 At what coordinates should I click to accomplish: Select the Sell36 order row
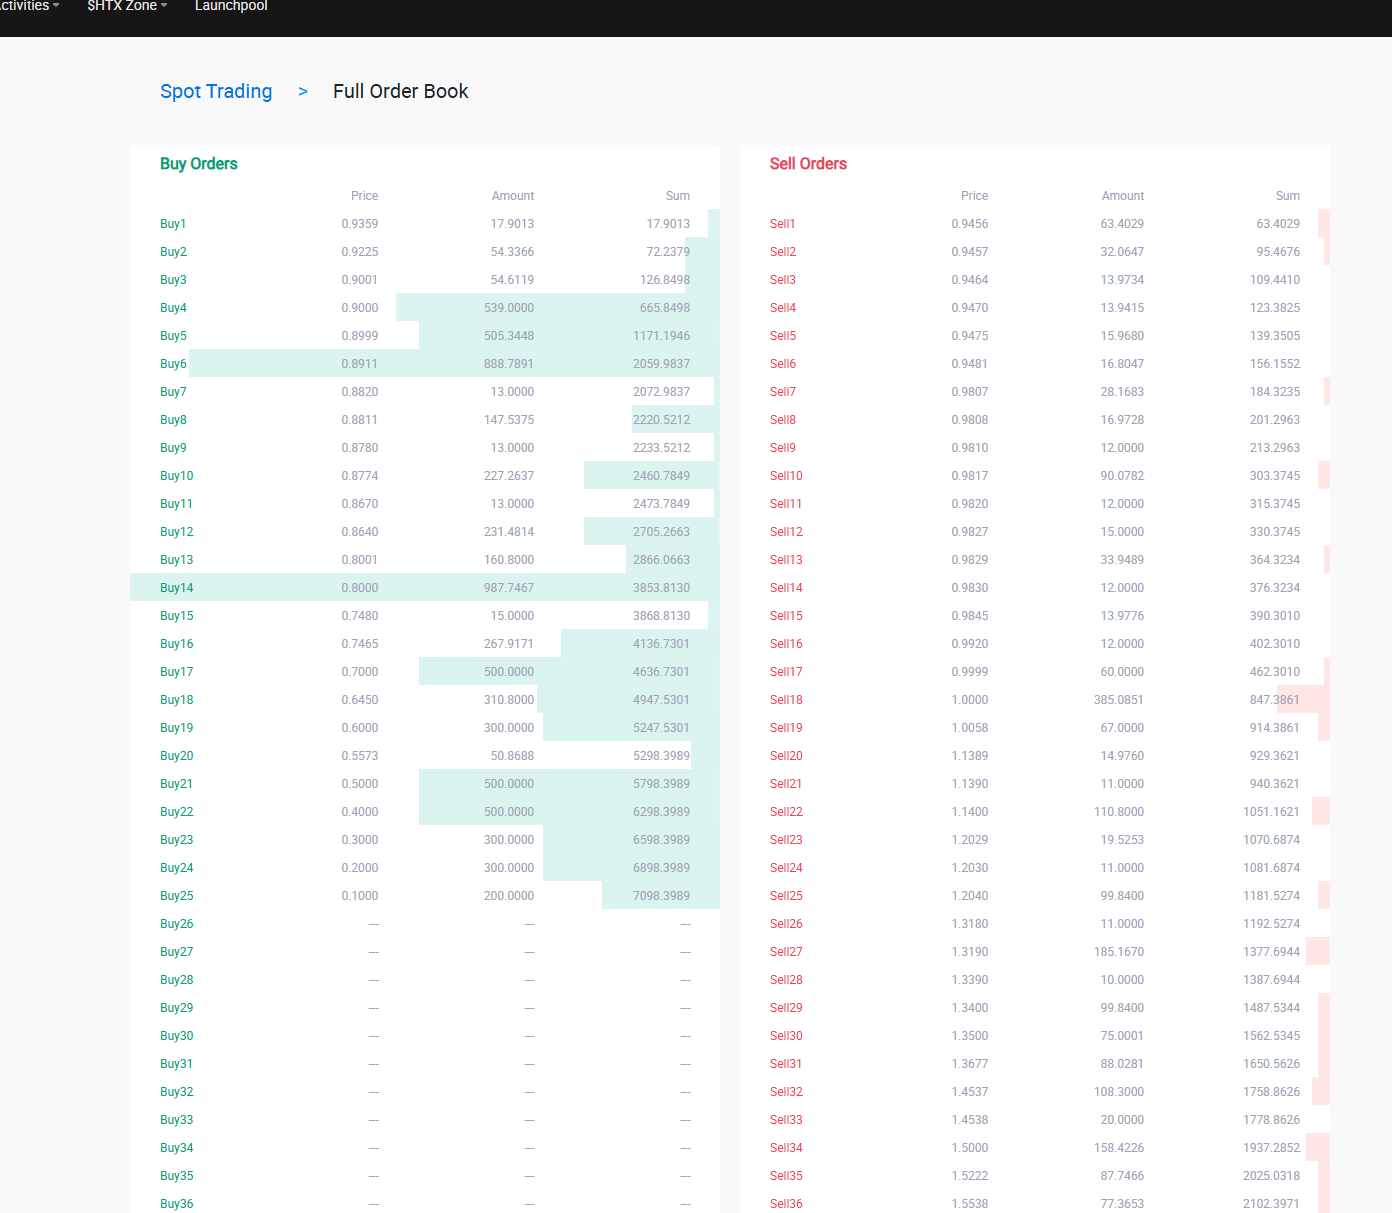point(1035,1203)
